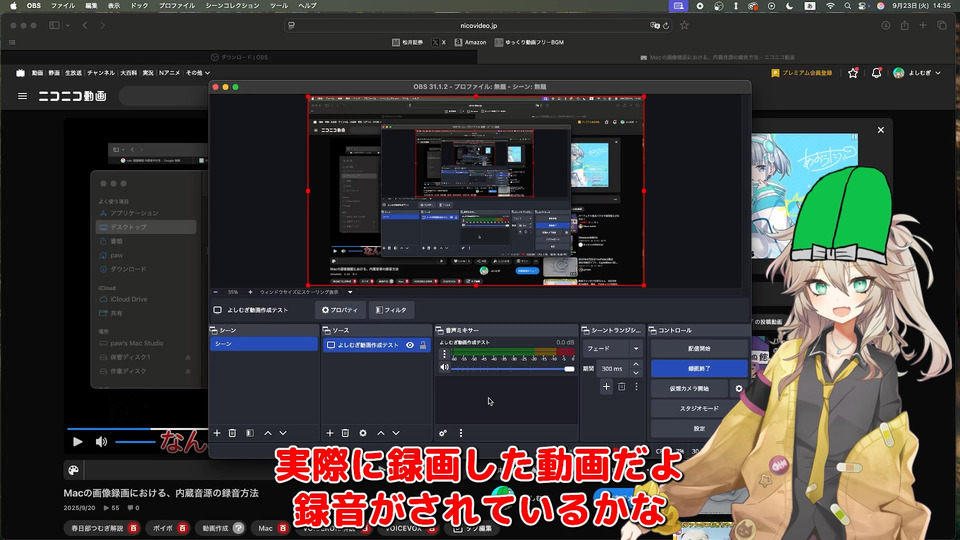Screen dimensions: 960x540
Task: Open the Niconico hamburger menu
Action: [x=23, y=96]
